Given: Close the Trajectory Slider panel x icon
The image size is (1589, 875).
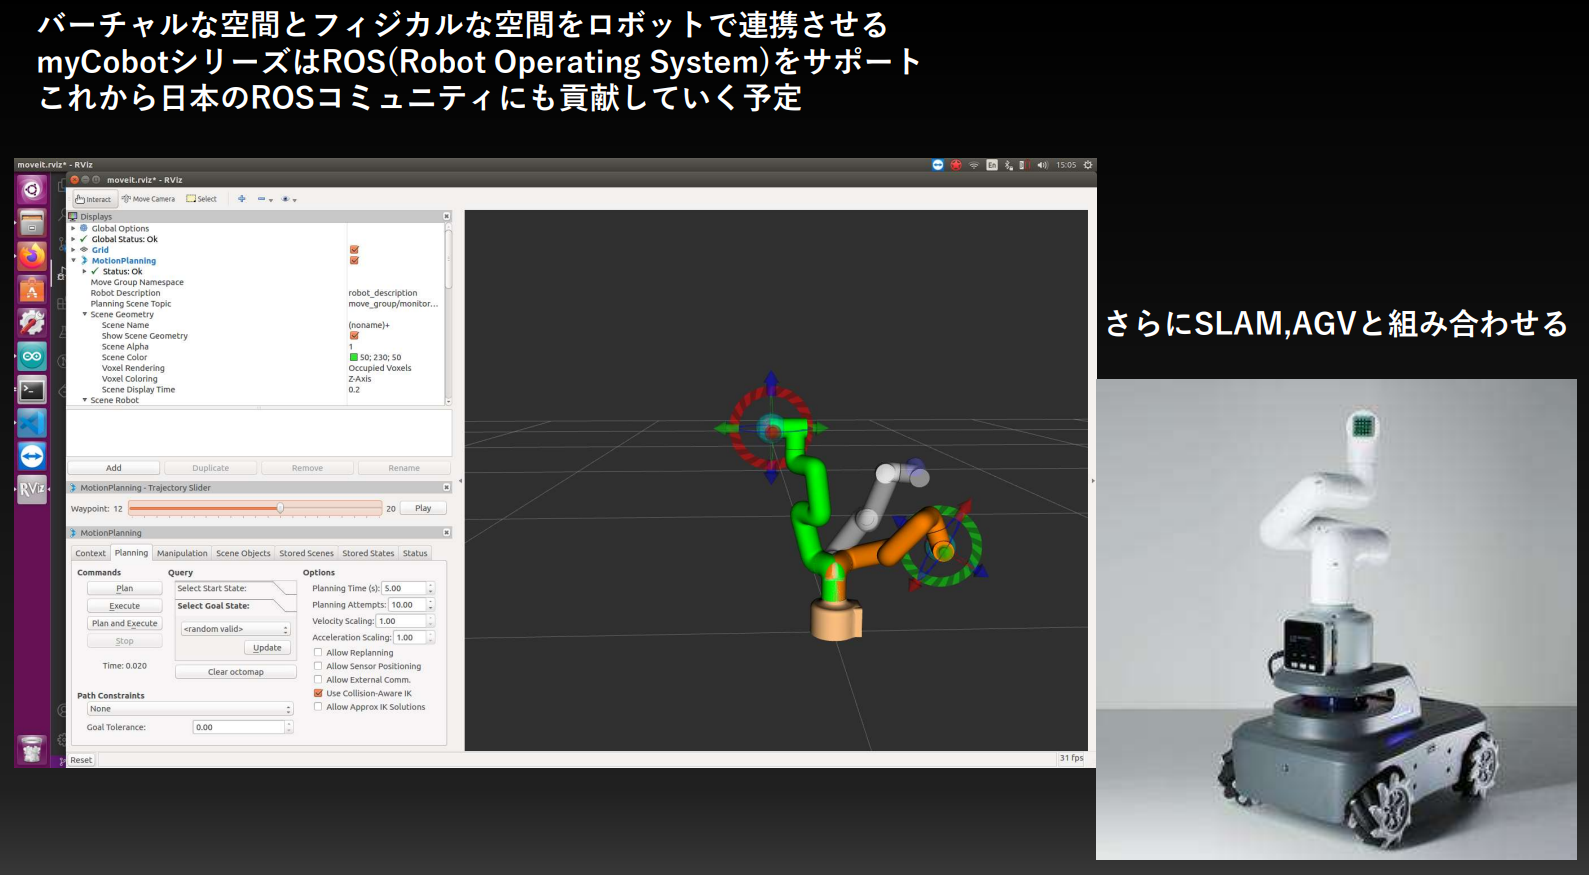Looking at the screenshot, I should [x=446, y=488].
